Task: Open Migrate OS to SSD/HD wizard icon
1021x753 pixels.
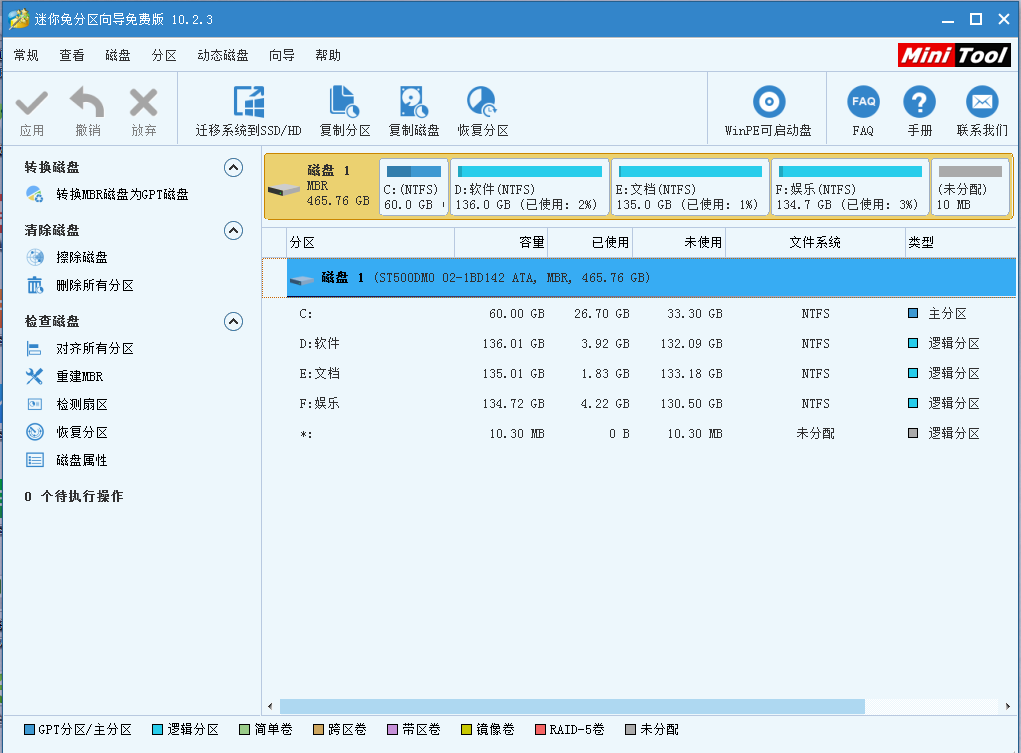Action: point(249,102)
